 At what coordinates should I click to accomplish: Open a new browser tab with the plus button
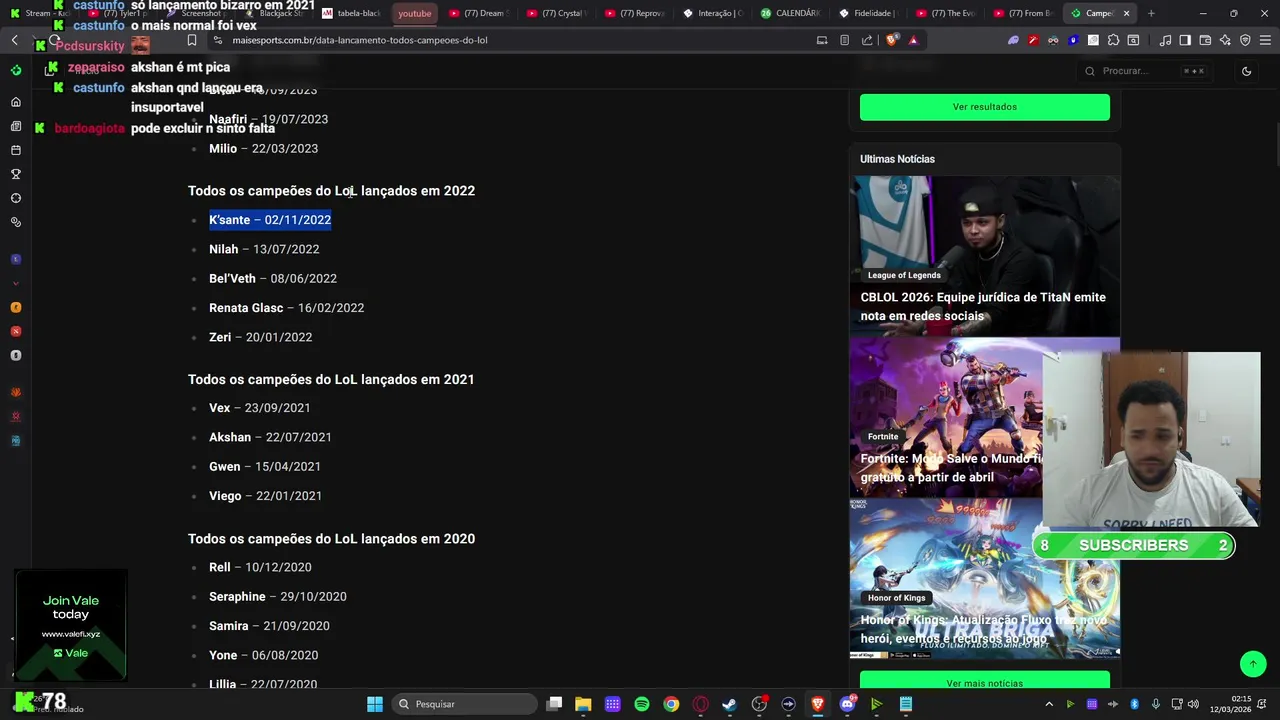1151,13
